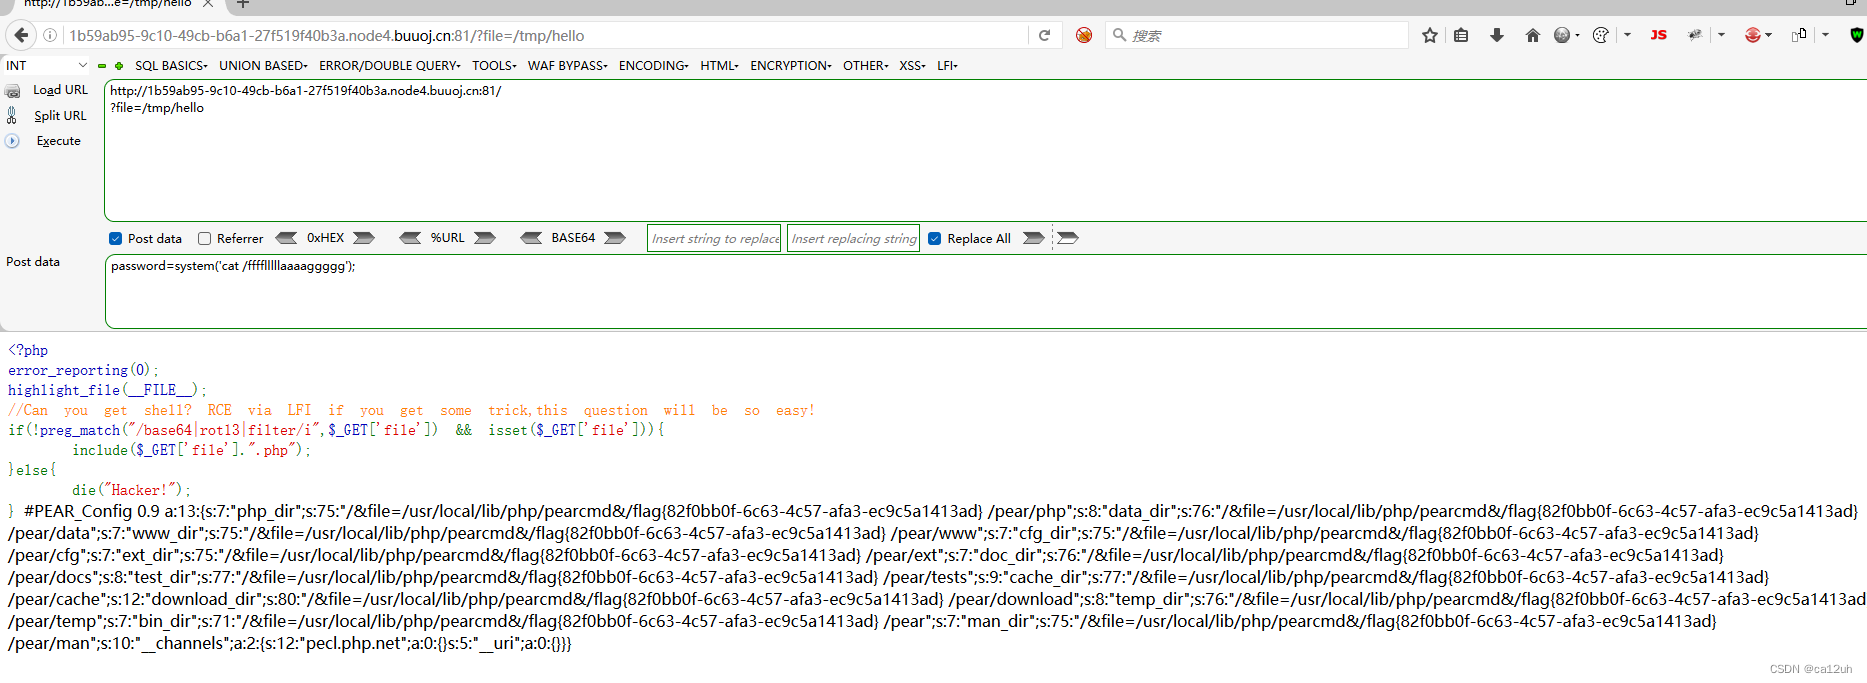The height and width of the screenshot is (683, 1867).
Task: Click the Split URL scissors icon
Action: (12, 116)
